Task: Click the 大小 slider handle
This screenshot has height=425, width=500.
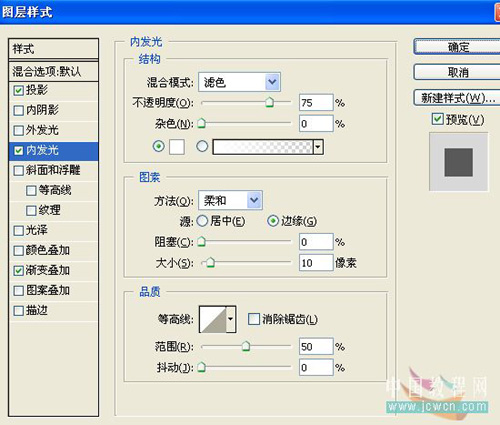Action: coord(210,263)
